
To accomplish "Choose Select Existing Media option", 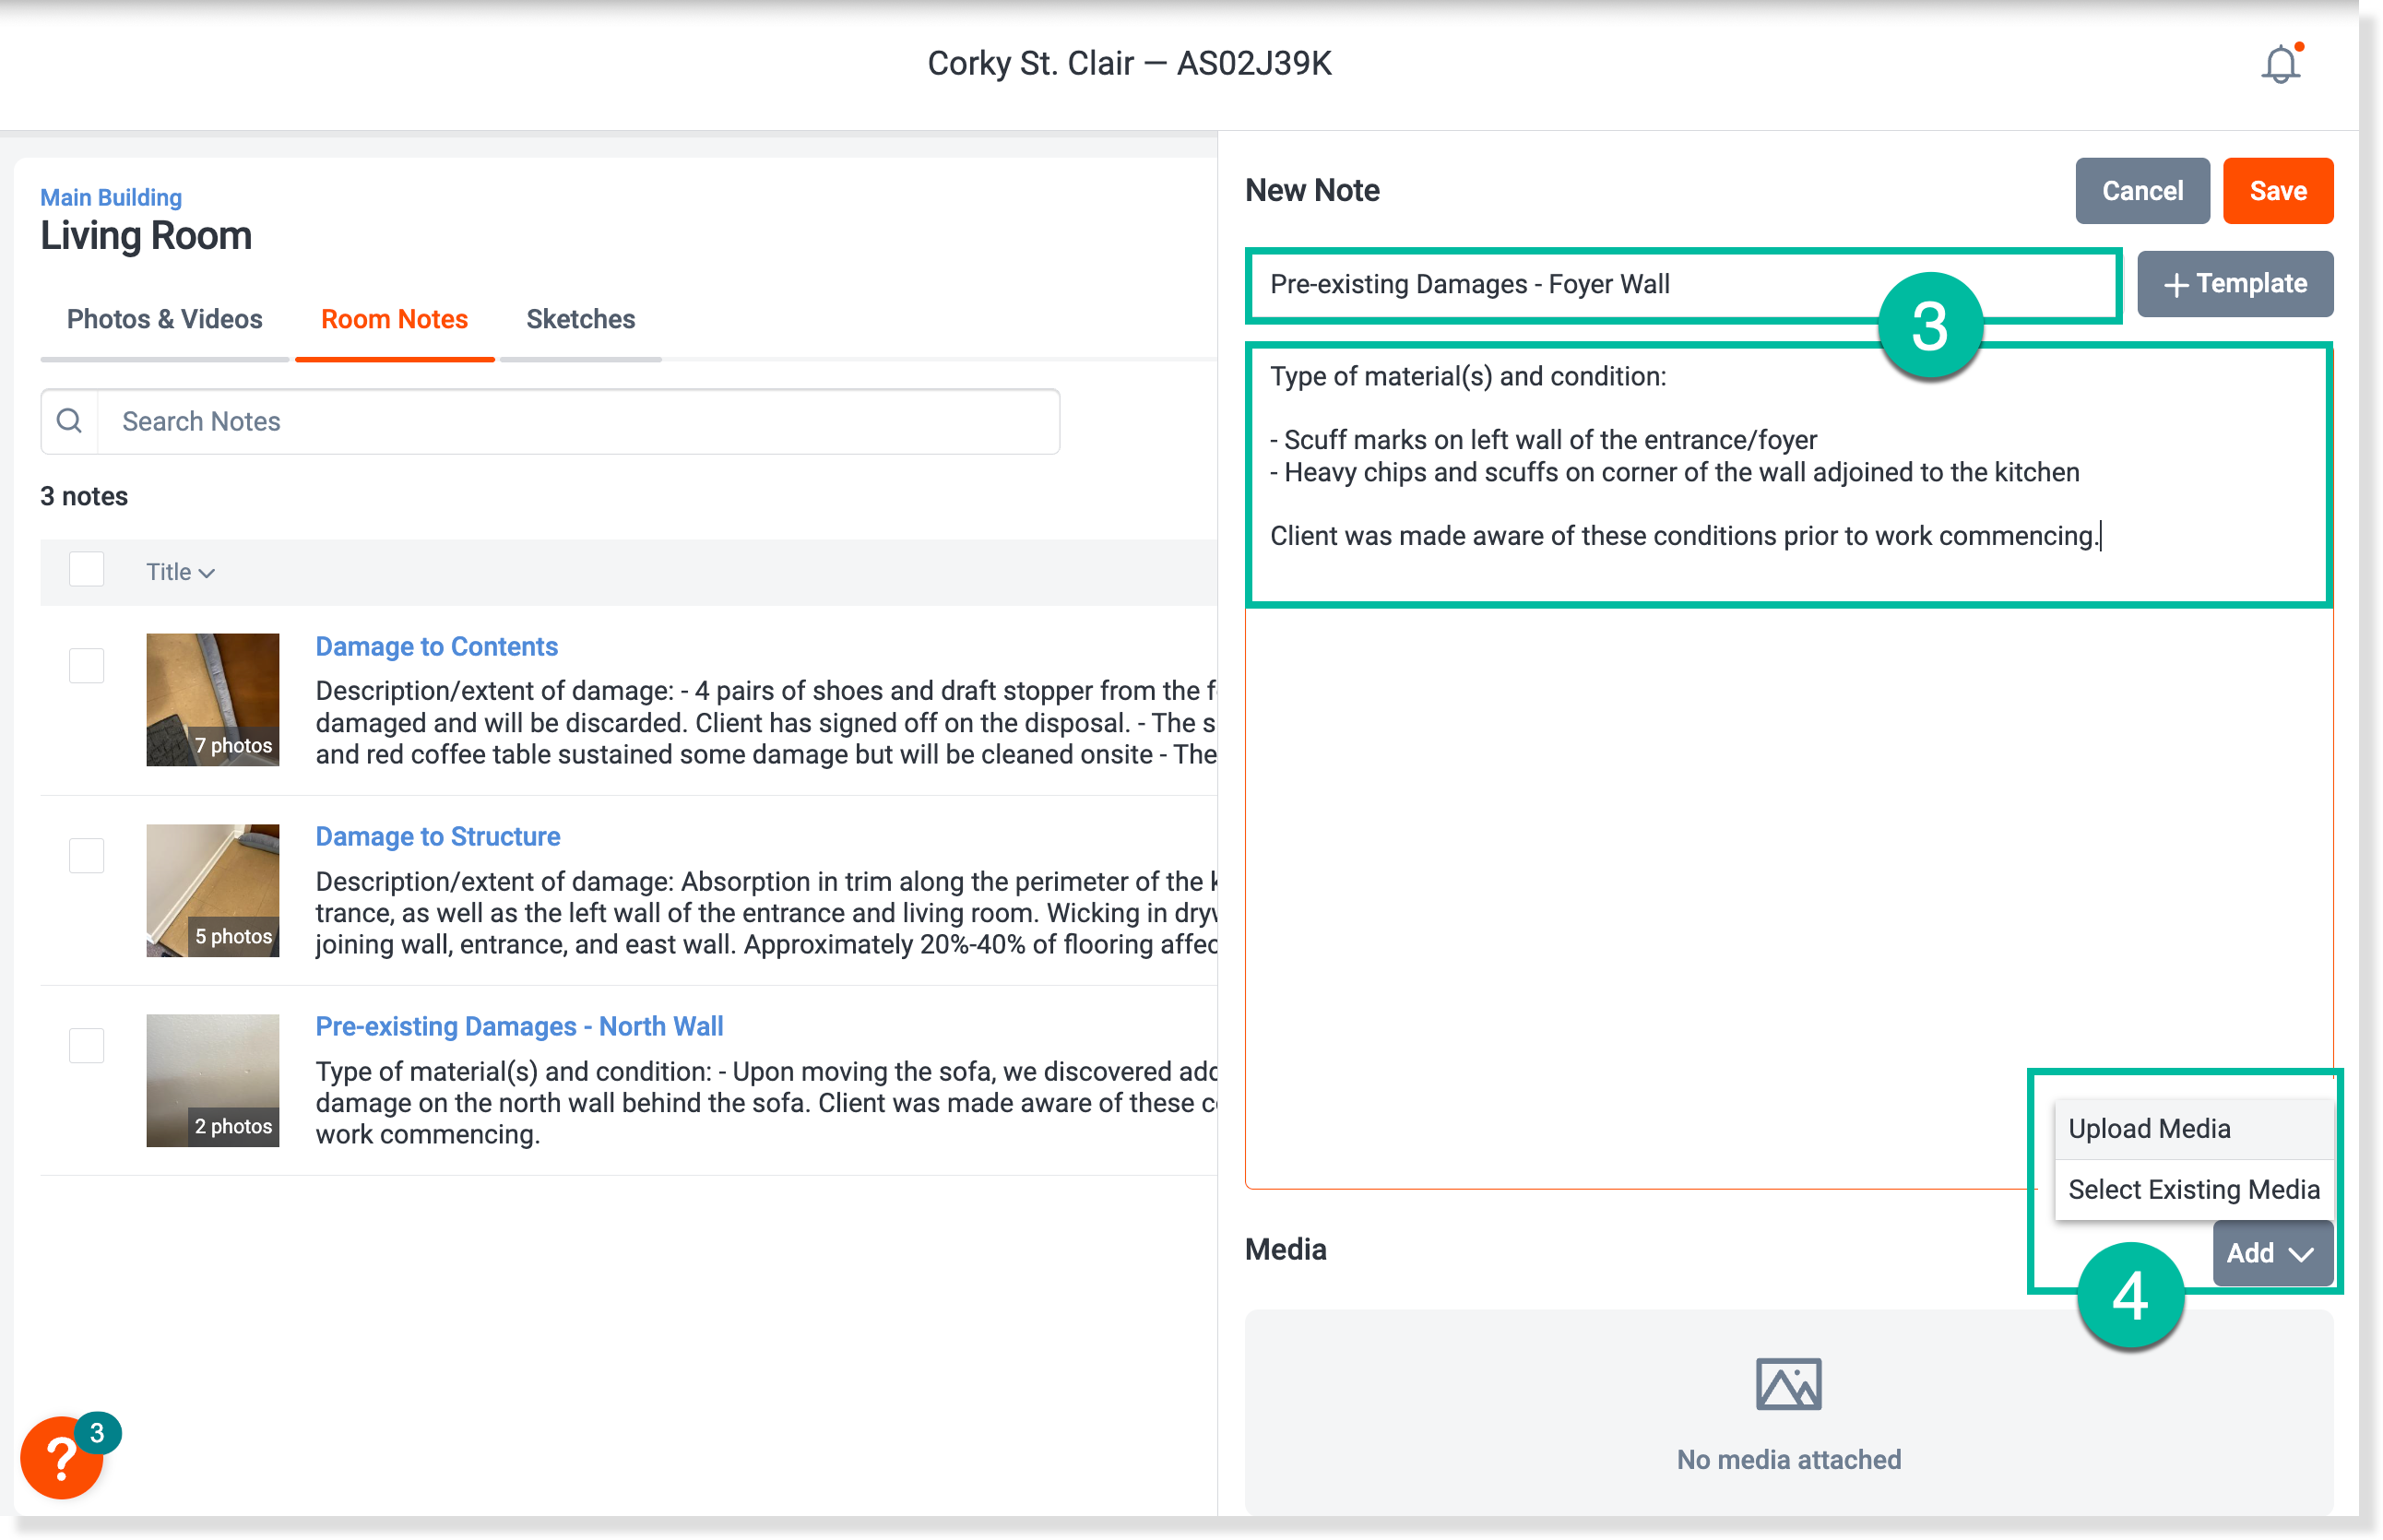I will pos(2194,1190).
